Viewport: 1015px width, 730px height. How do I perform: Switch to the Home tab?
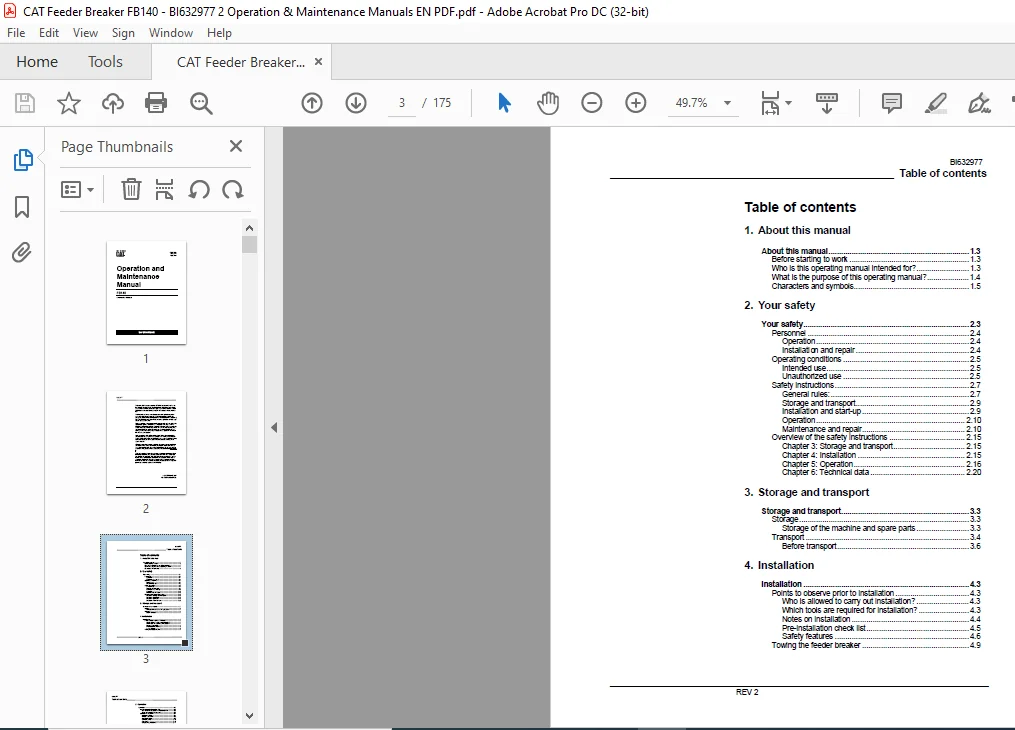(37, 62)
